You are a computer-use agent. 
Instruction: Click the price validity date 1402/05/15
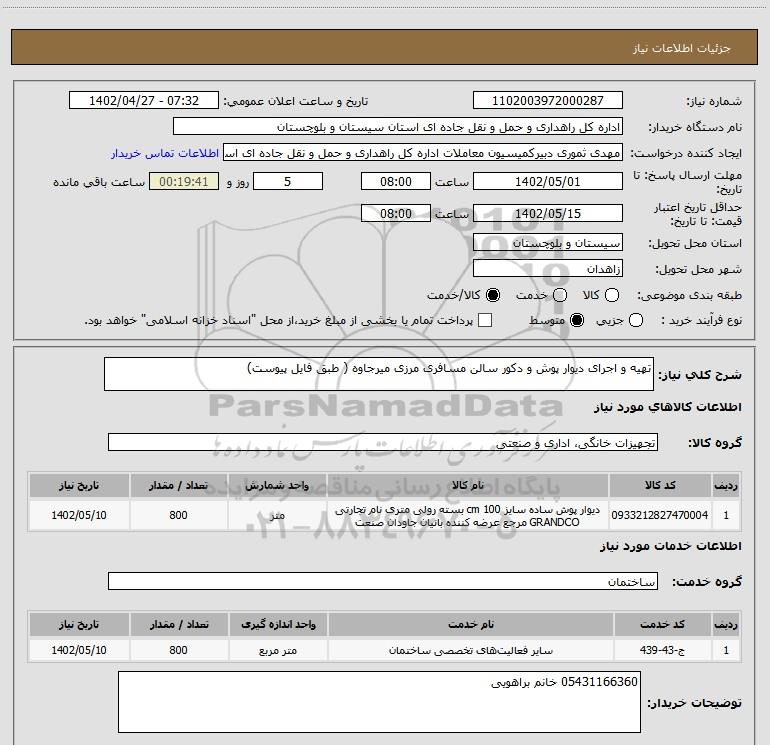coord(548,213)
